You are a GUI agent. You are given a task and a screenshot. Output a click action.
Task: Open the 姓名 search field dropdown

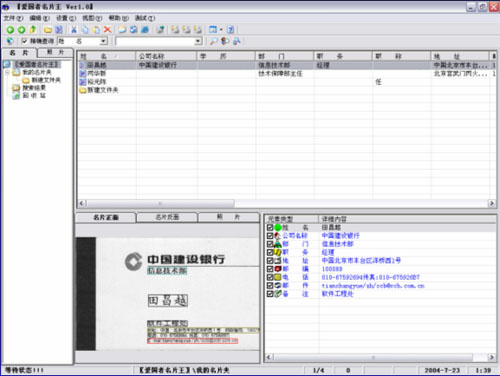click(104, 41)
